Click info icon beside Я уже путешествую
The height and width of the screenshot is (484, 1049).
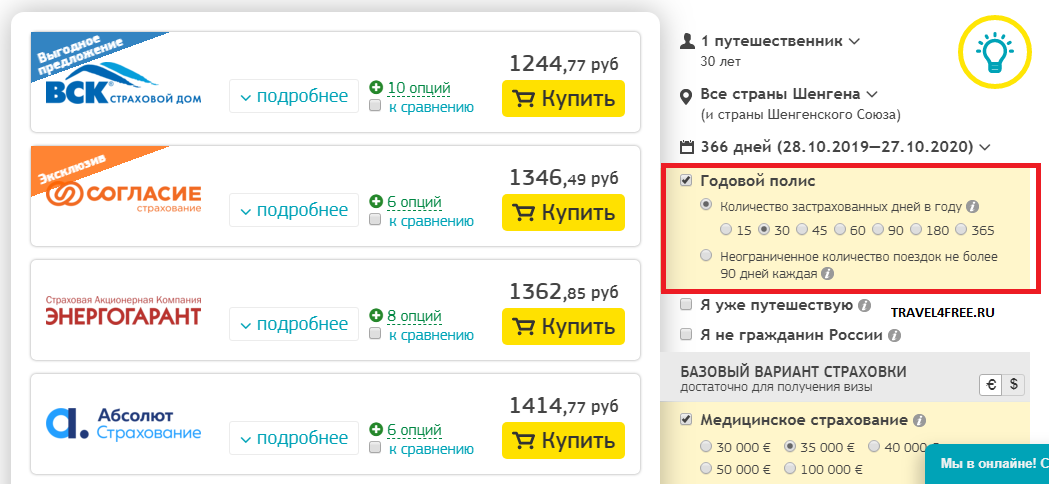coord(864,306)
